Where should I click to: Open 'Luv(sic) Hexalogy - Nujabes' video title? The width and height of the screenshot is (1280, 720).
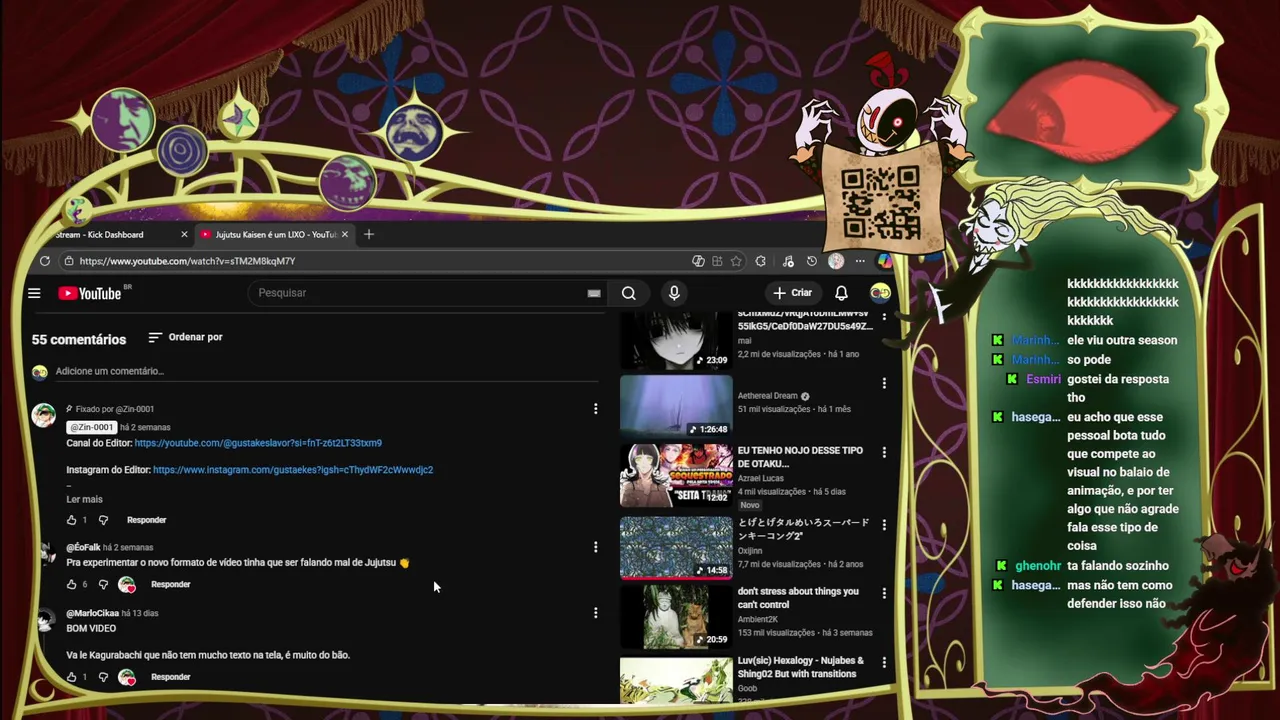tap(800, 667)
